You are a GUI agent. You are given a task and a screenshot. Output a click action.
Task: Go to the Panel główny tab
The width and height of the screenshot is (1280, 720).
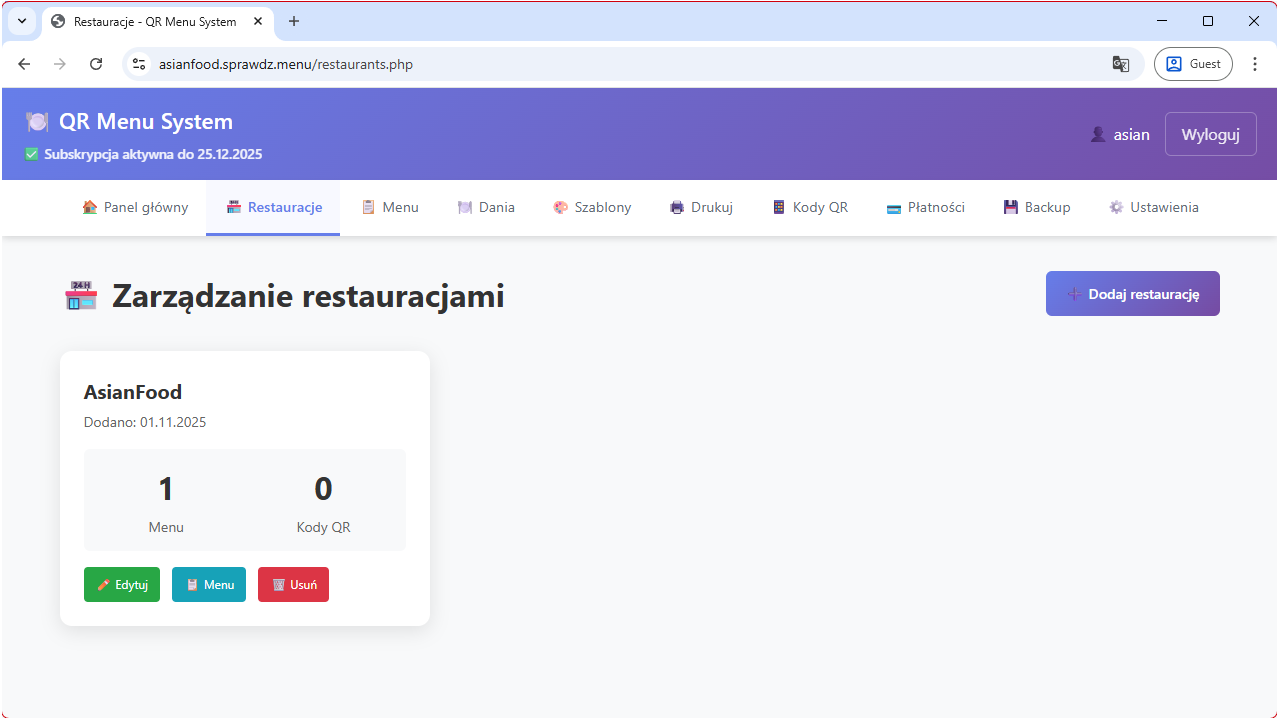(134, 207)
